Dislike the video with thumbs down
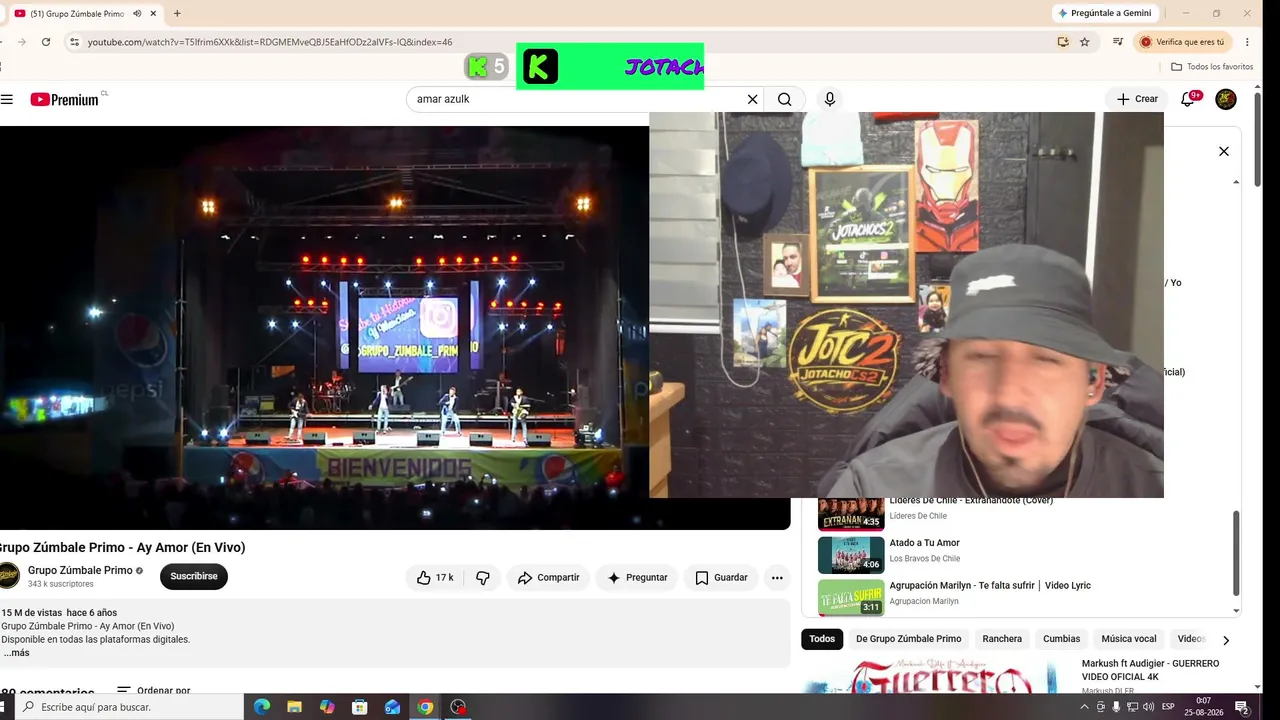 pyautogui.click(x=483, y=577)
